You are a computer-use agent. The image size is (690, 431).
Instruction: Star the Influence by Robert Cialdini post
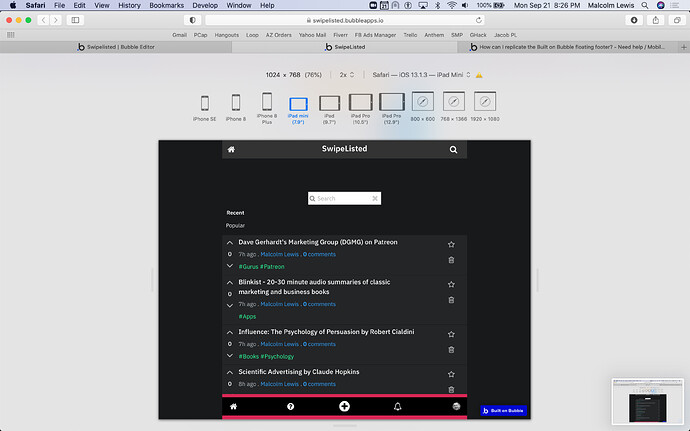(x=451, y=334)
